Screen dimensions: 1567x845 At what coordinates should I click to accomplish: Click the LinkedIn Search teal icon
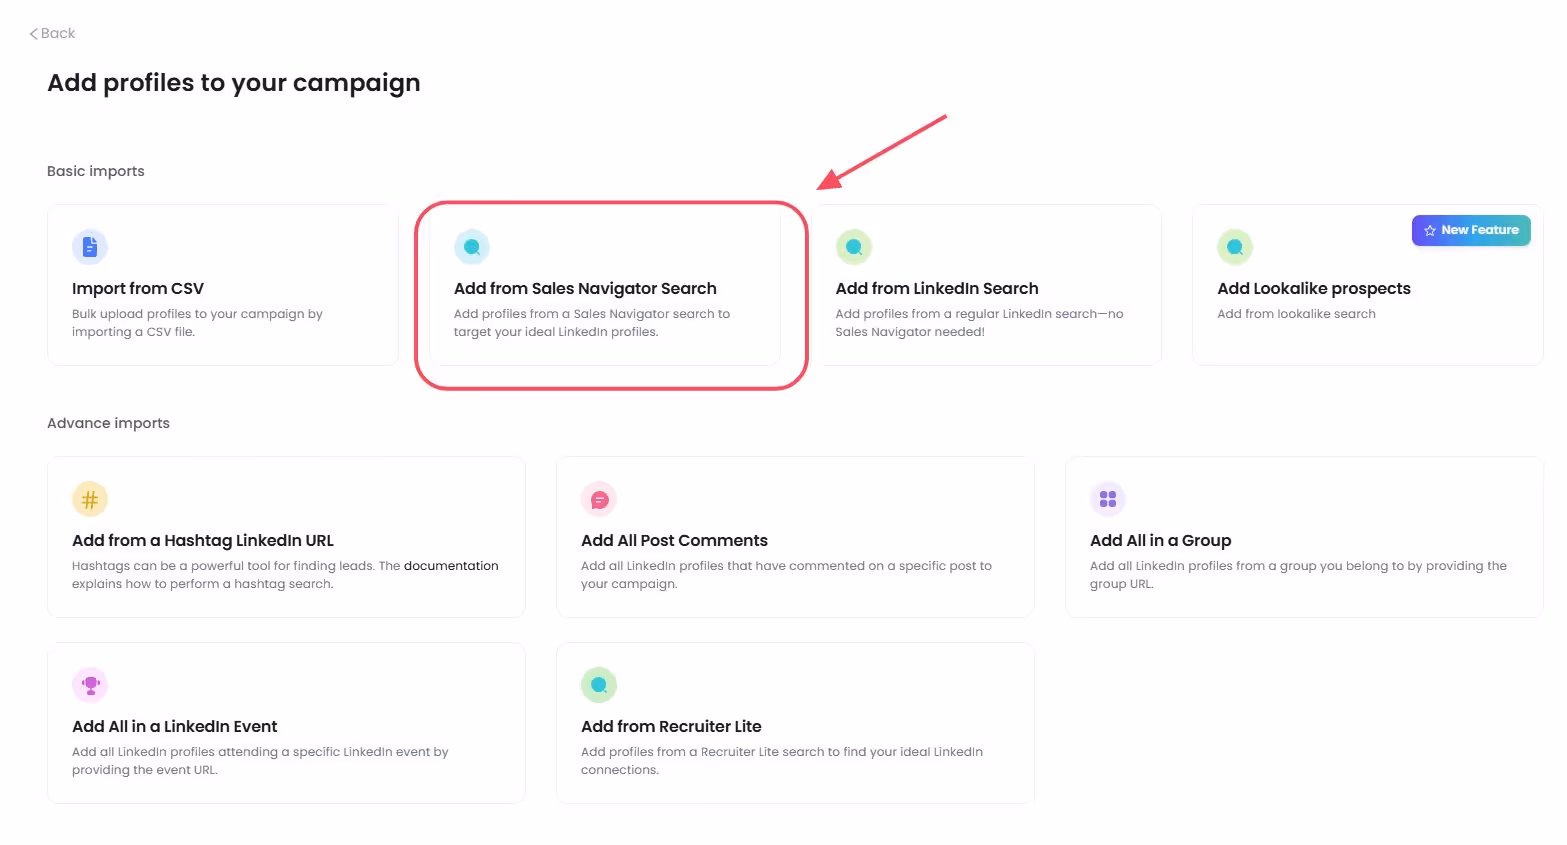[853, 246]
